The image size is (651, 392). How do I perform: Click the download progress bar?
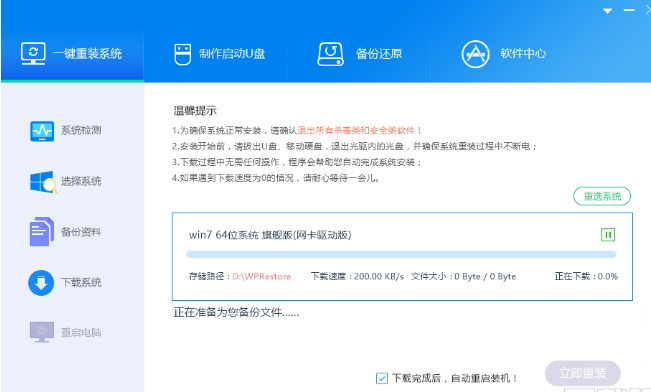[401, 254]
